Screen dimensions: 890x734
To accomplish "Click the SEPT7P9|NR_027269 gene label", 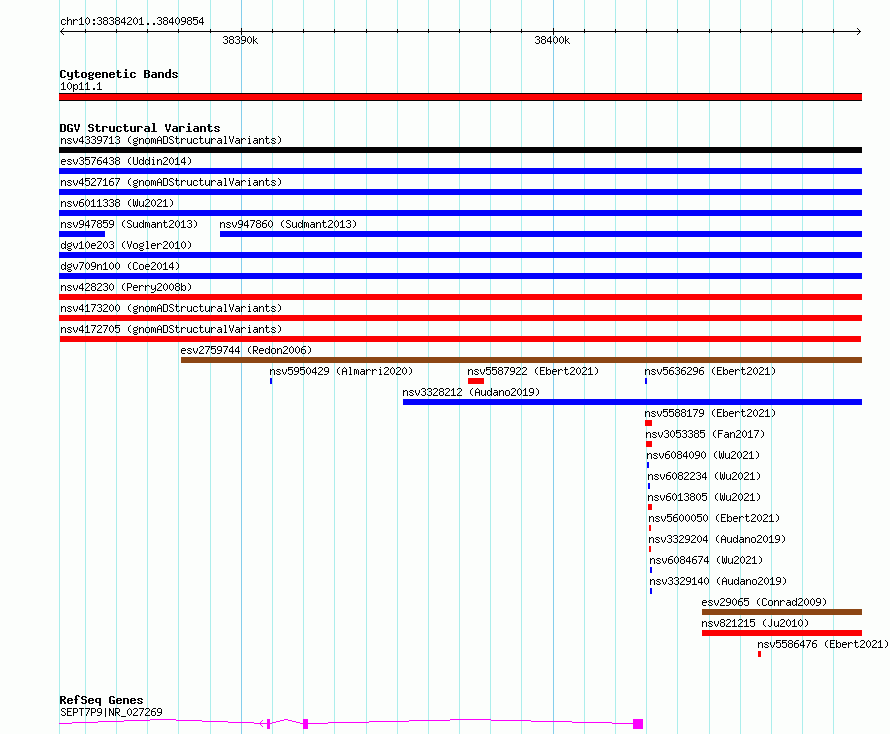I will tap(111, 712).
